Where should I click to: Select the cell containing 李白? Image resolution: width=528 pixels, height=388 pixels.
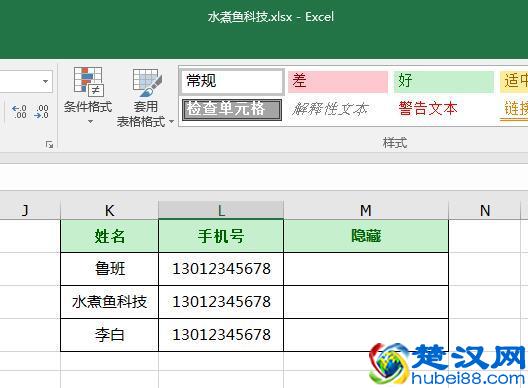[x=109, y=335]
